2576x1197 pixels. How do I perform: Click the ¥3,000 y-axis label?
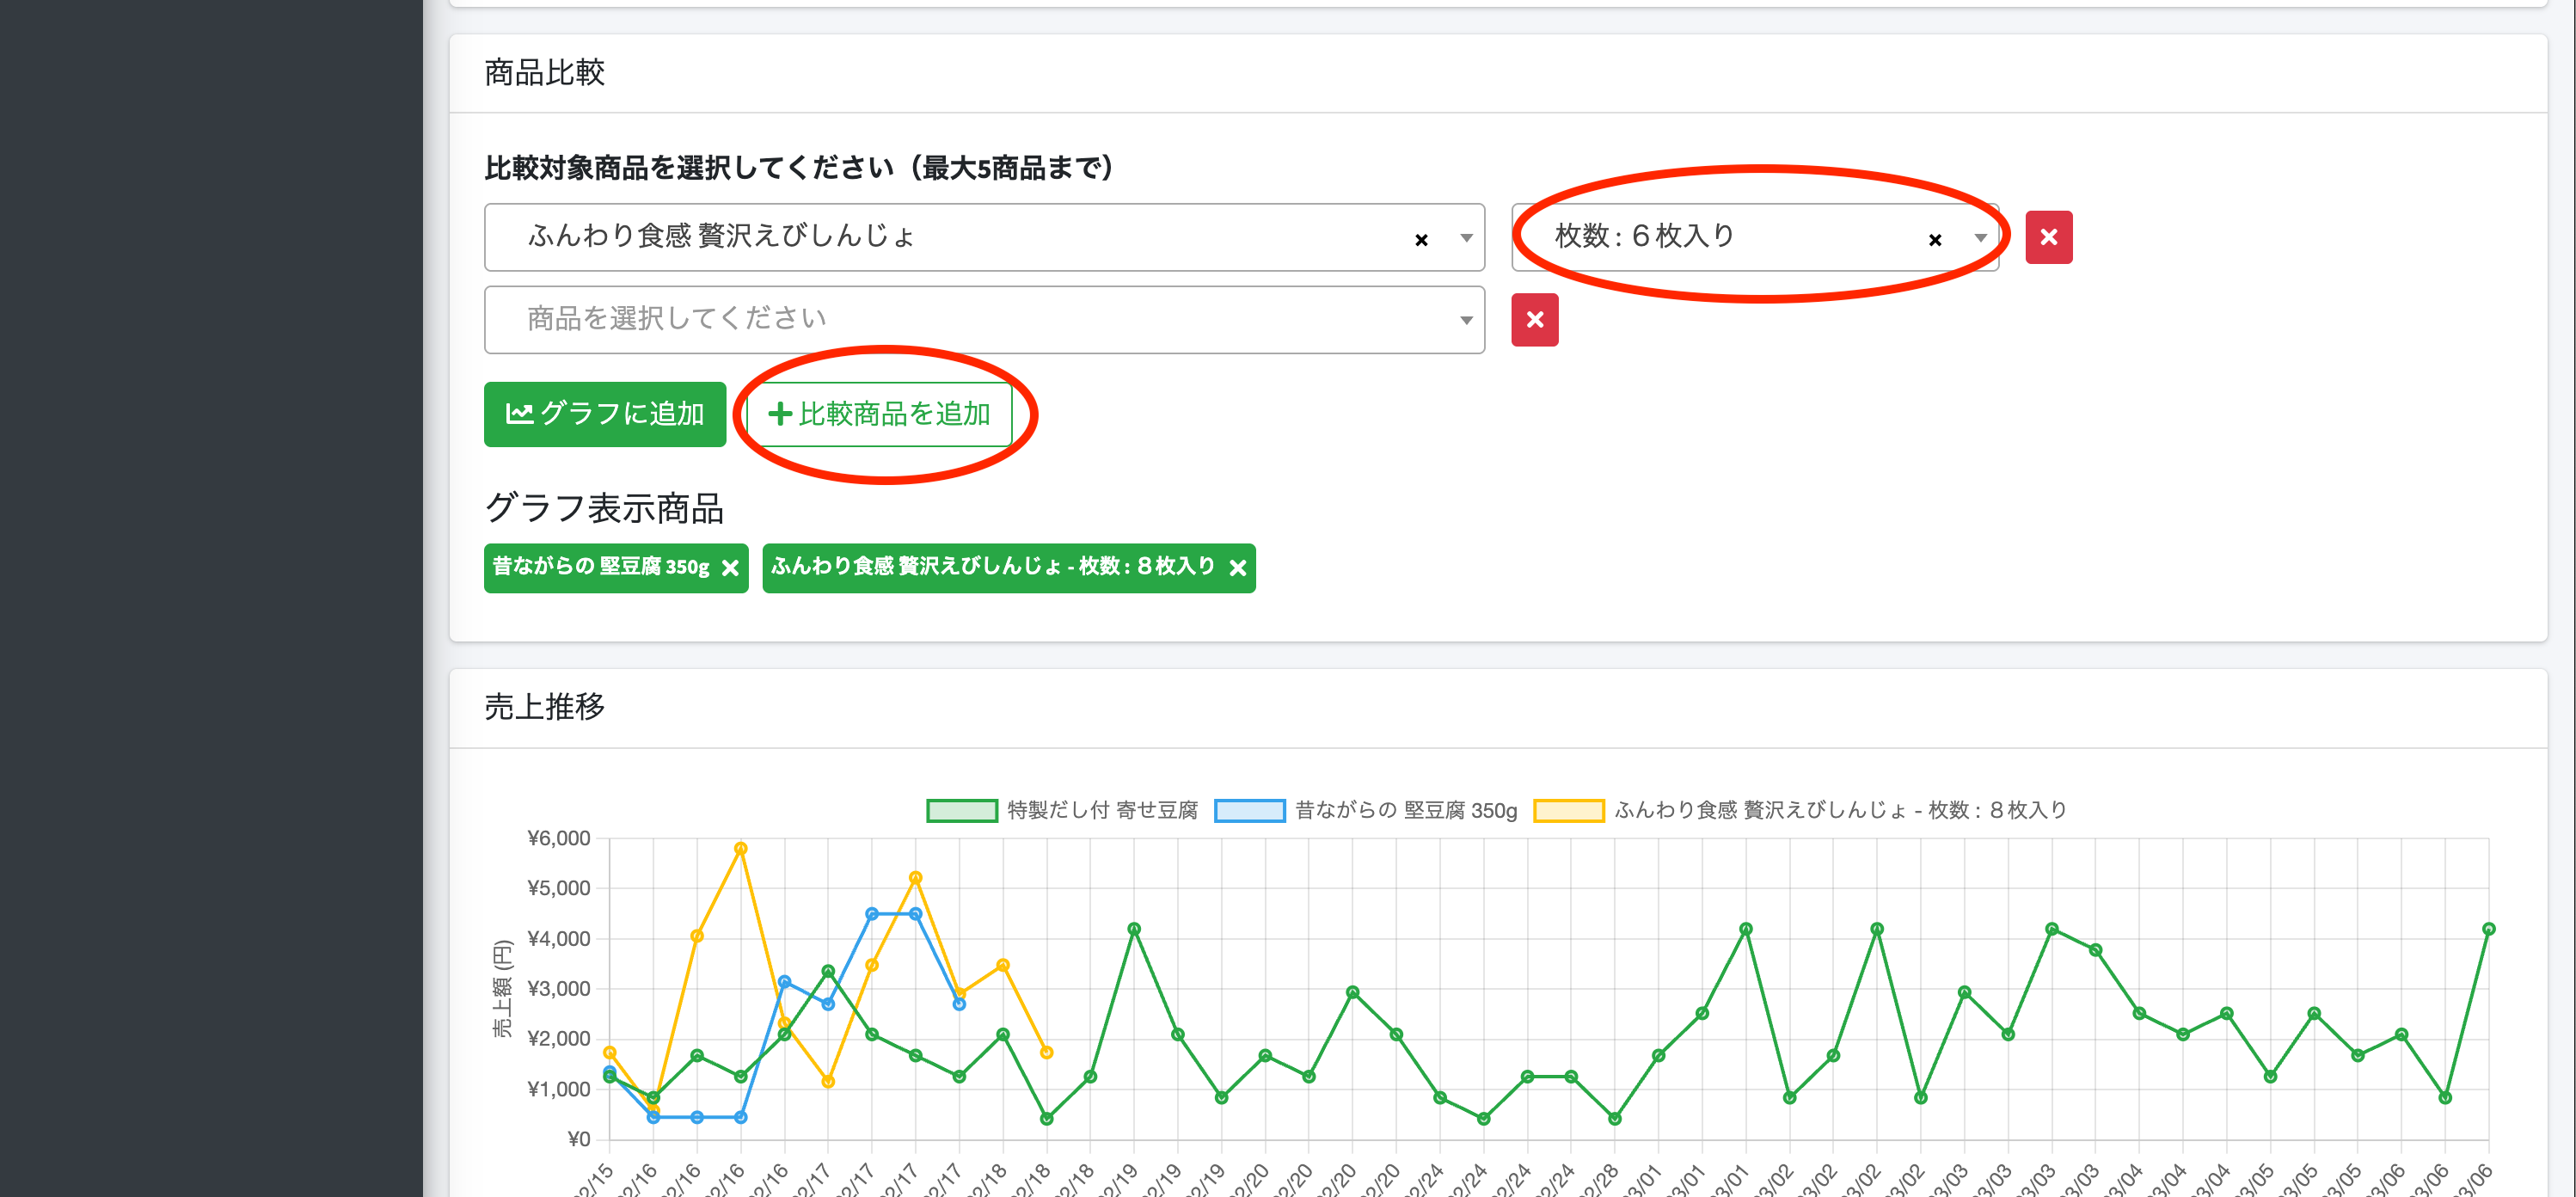[559, 989]
